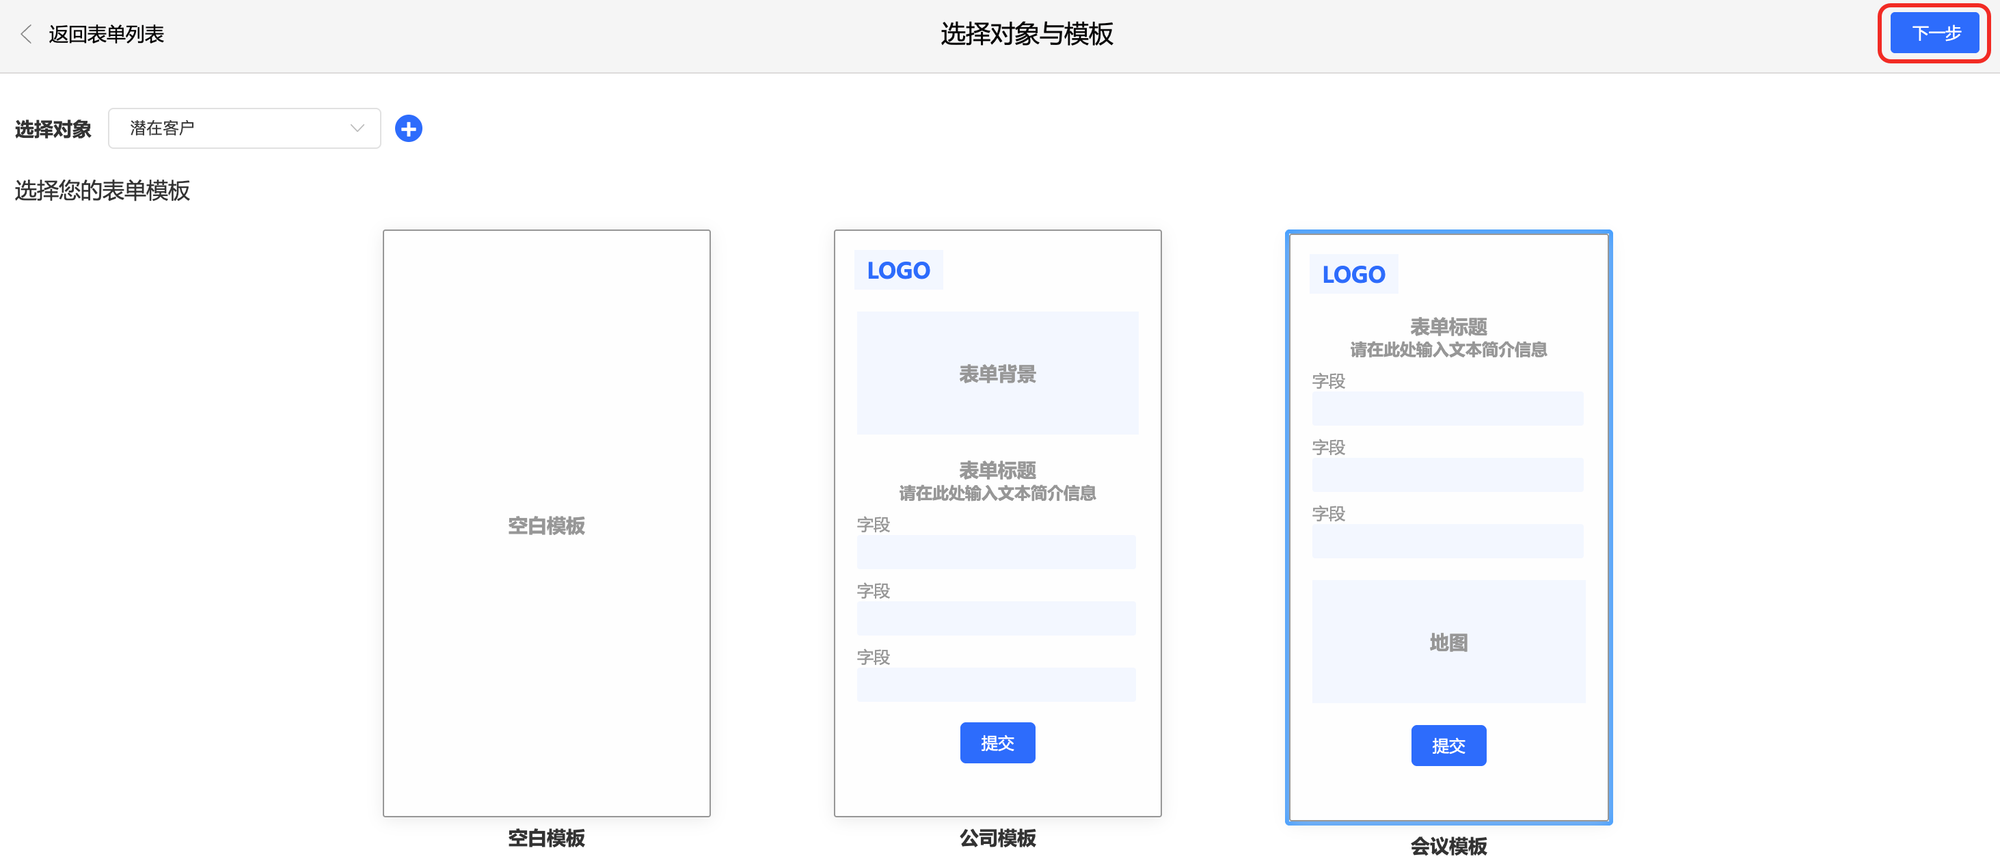Click the back arrow chevron icon
Image resolution: width=2000 pixels, height=865 pixels.
(x=26, y=34)
